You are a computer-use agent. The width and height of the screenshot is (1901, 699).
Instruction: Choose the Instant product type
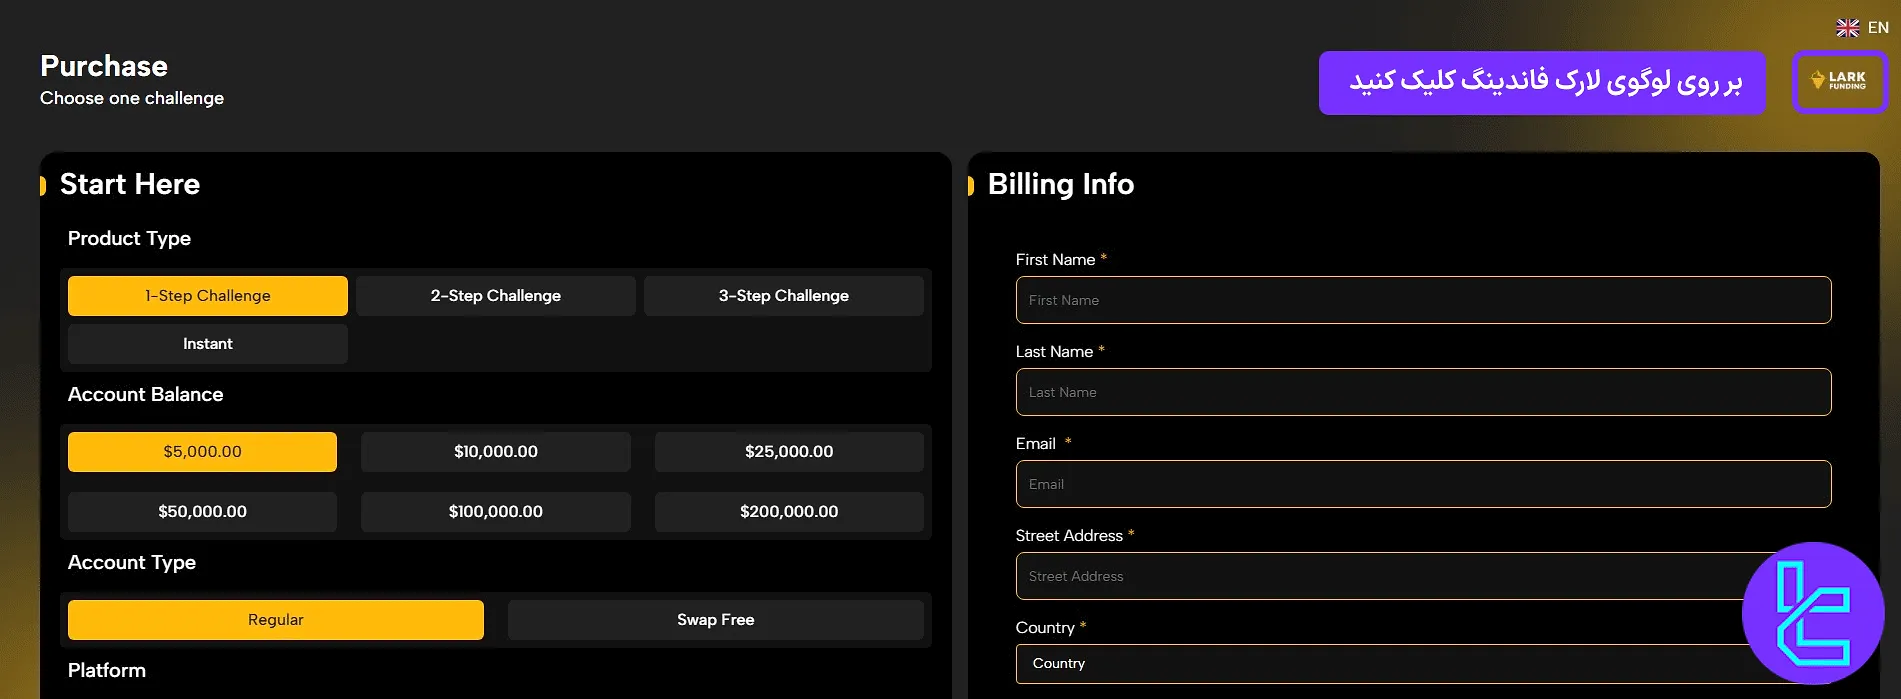coord(208,344)
